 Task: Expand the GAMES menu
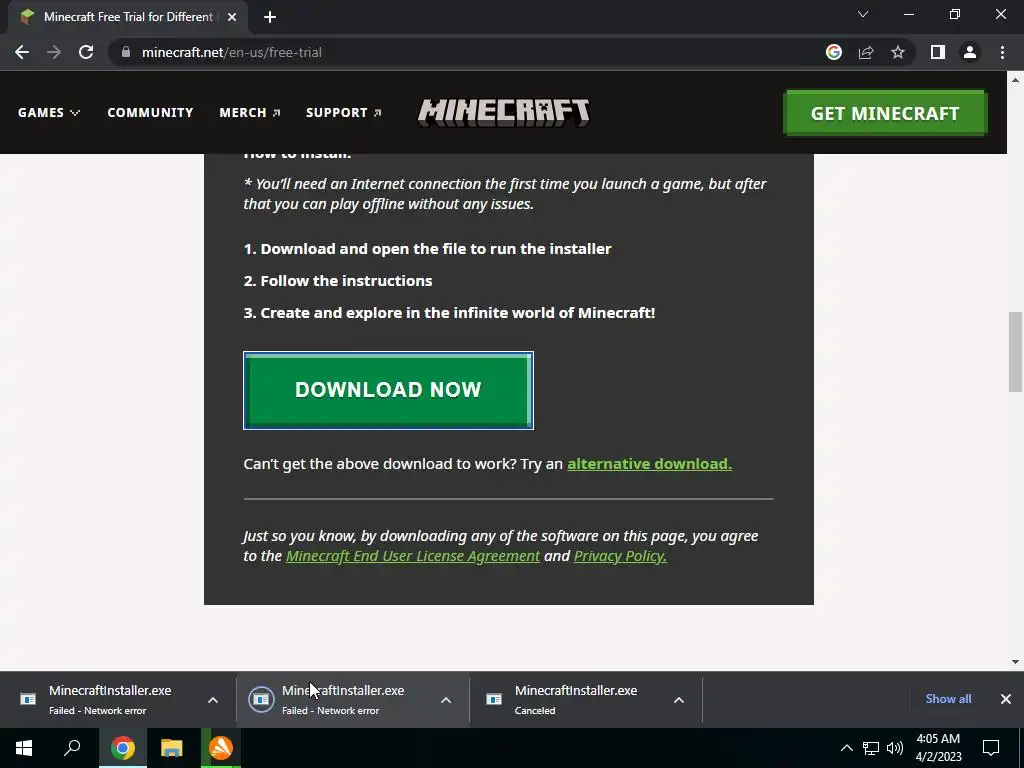click(x=49, y=112)
